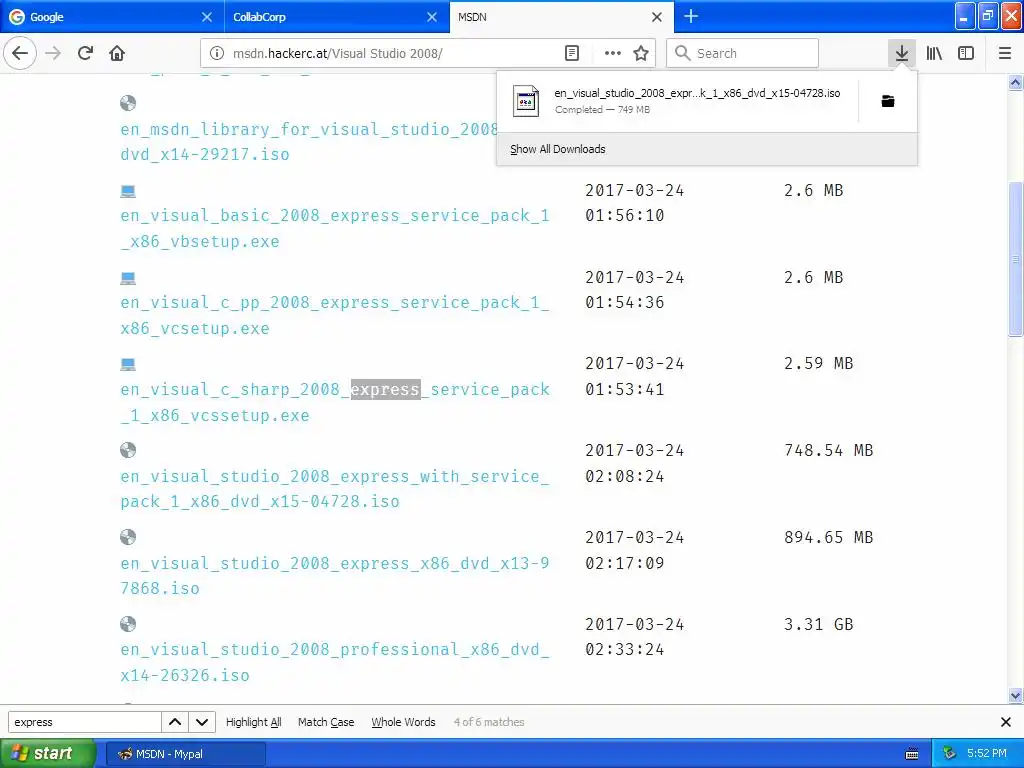Image resolution: width=1024 pixels, height=768 pixels.
Task: Click disc icon above professional_x86_dvd iso
Action: coord(128,624)
